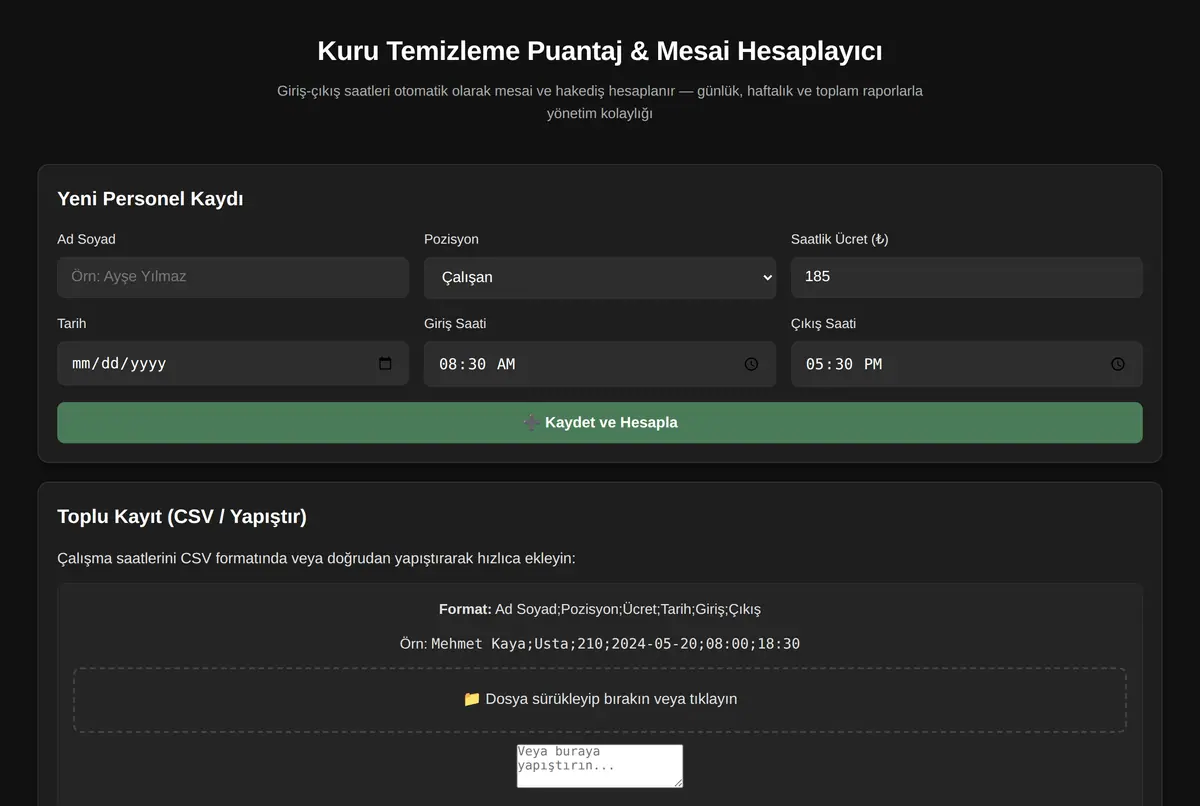This screenshot has height=806, width=1200.
Task: Click the example text Mehmet Kaya;Usta;210
Action: pos(615,643)
